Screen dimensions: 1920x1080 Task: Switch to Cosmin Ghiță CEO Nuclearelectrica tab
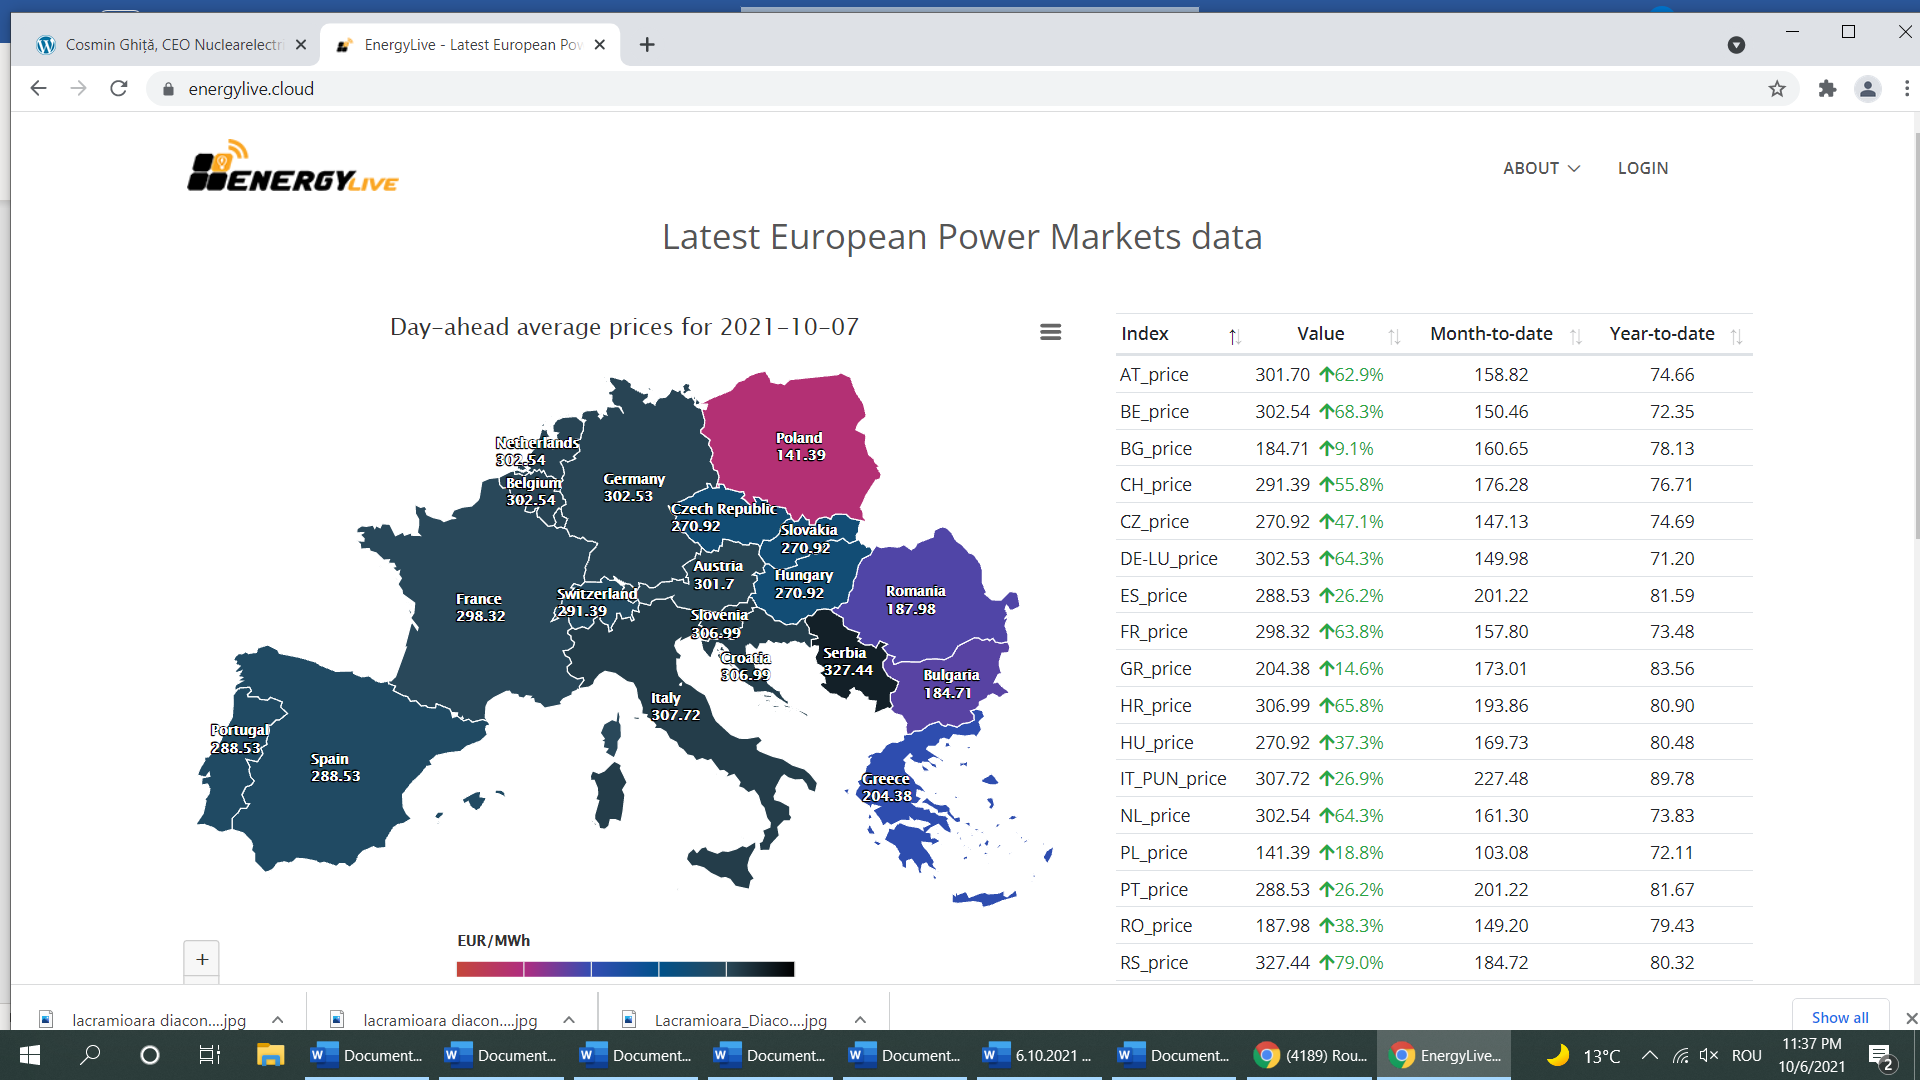[172, 45]
